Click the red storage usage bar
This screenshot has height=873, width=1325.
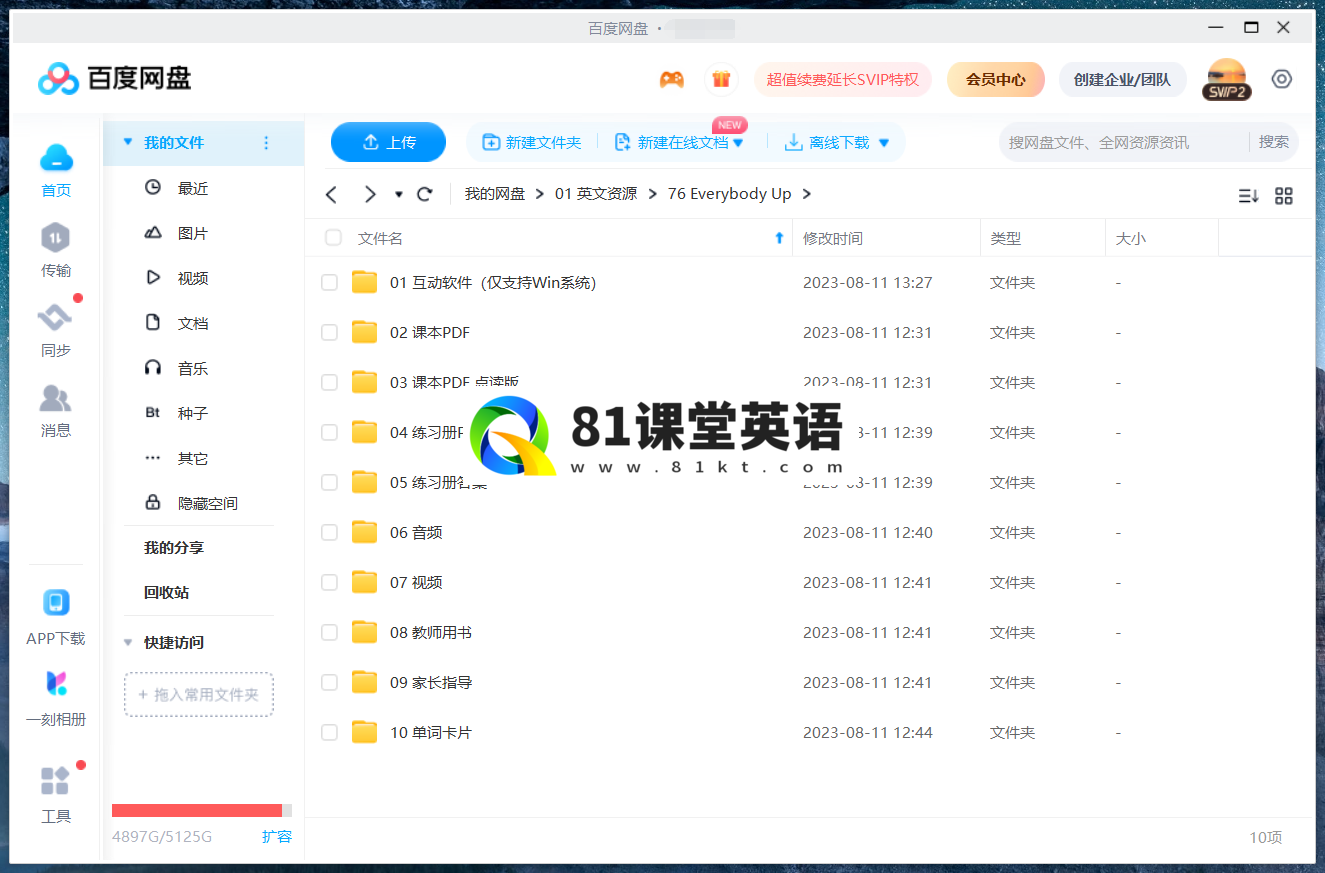click(197, 810)
